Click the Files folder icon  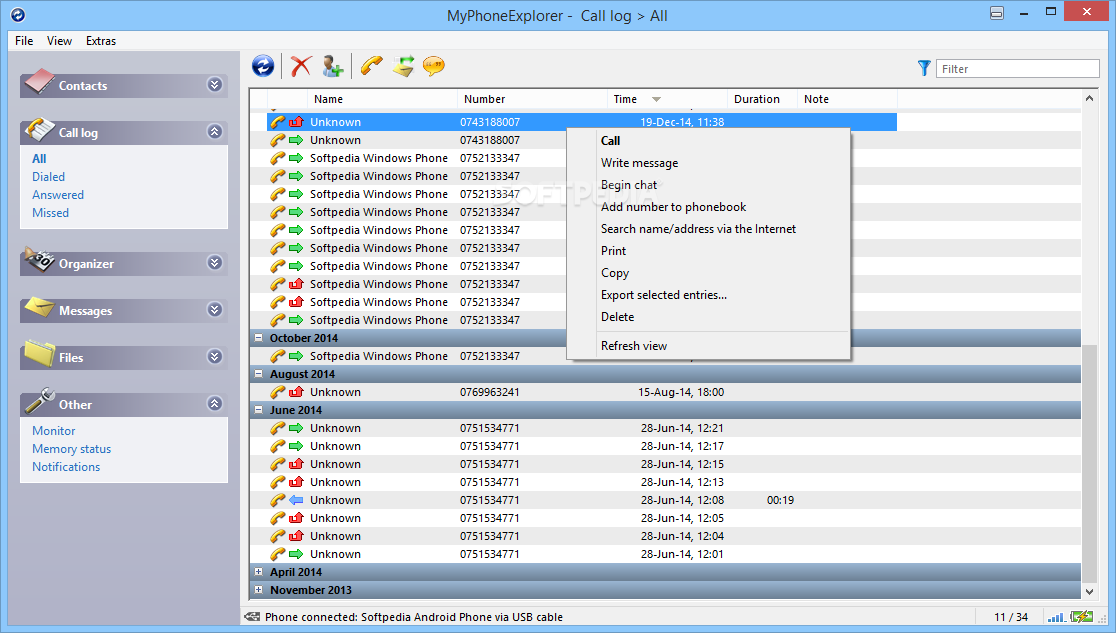tap(39, 354)
